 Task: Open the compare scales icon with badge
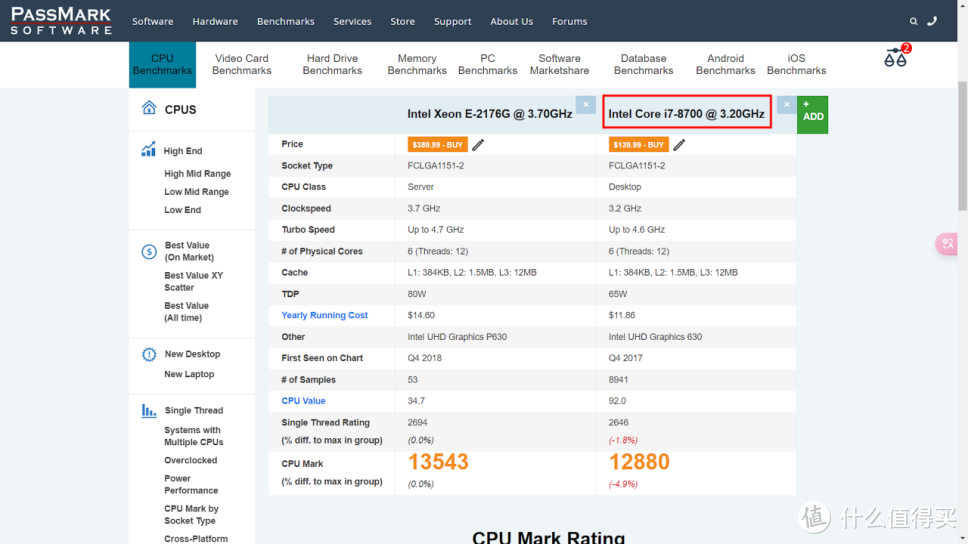[x=895, y=57]
